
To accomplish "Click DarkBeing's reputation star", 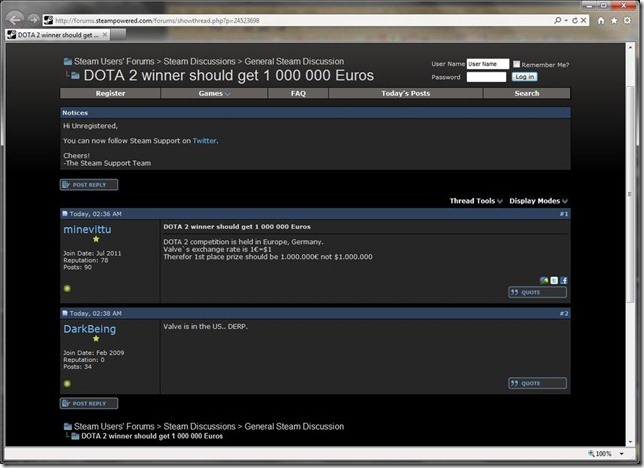I will click(x=96, y=338).
